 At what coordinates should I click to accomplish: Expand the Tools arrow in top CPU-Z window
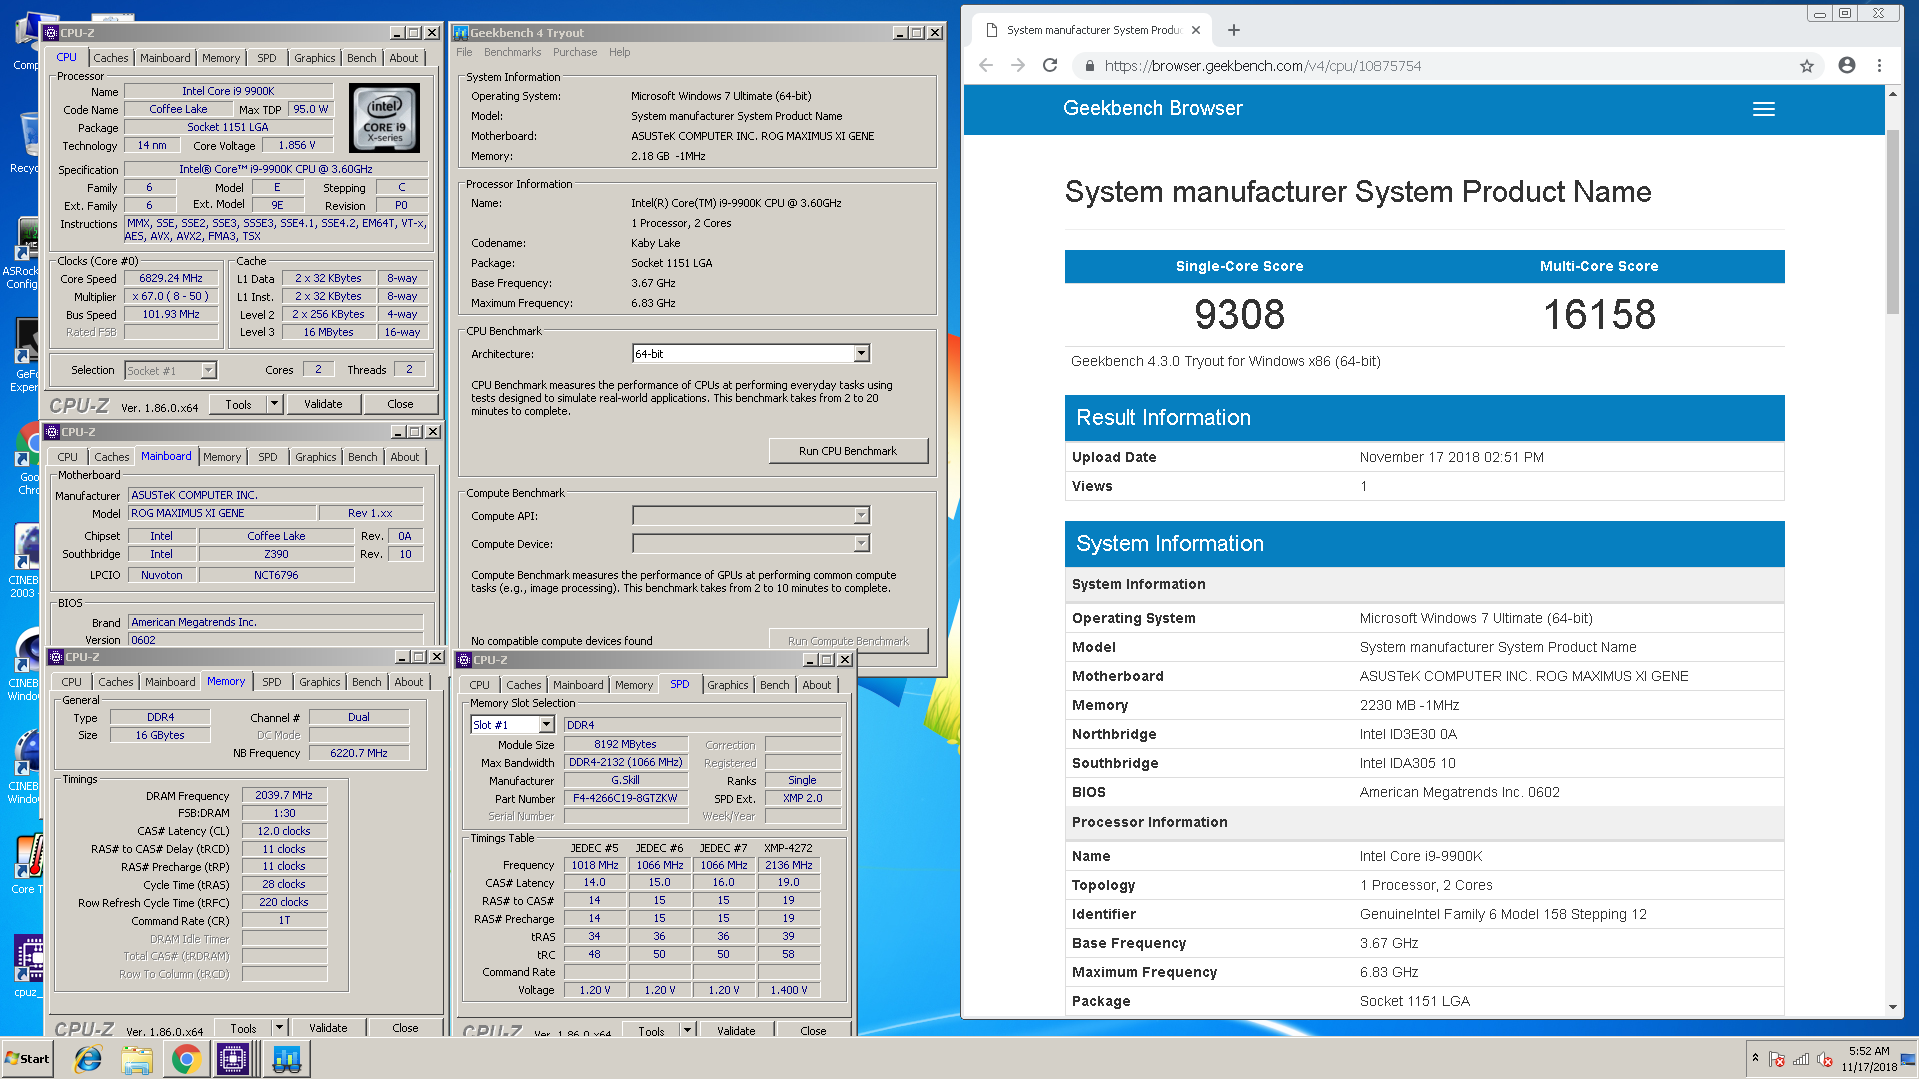(x=274, y=404)
